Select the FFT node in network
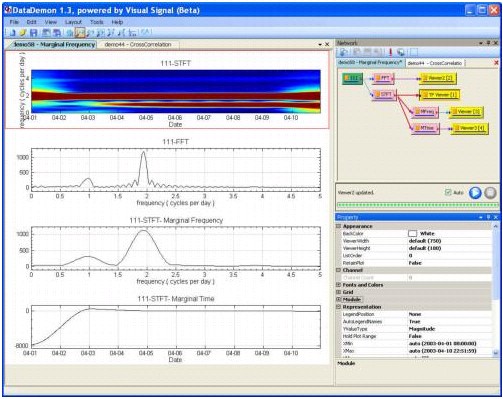The image size is (503, 399). point(383,78)
